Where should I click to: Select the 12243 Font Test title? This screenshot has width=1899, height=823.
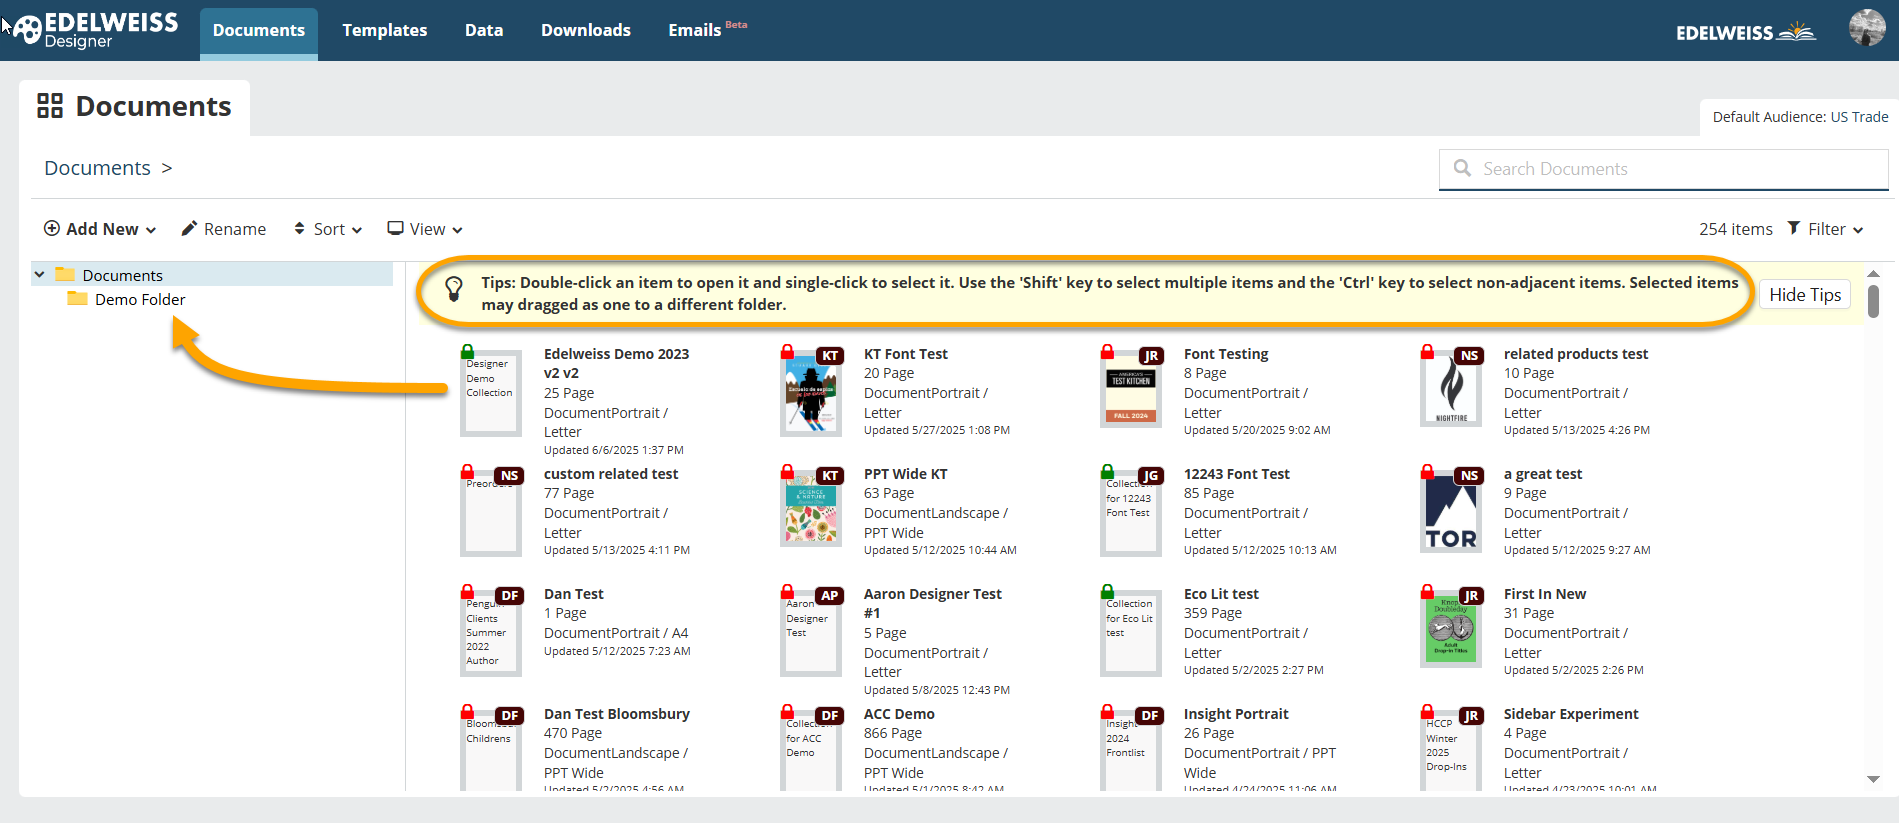(x=1237, y=474)
